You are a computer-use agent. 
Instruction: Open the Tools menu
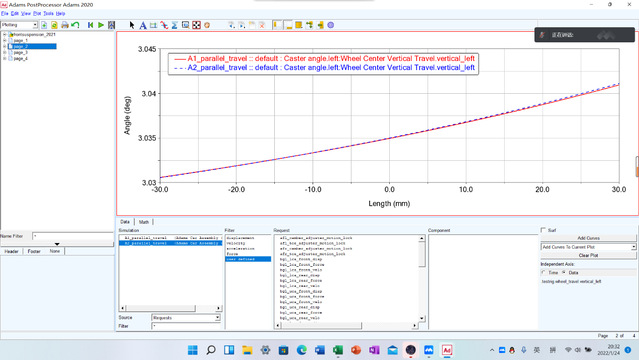pyautogui.click(x=48, y=13)
